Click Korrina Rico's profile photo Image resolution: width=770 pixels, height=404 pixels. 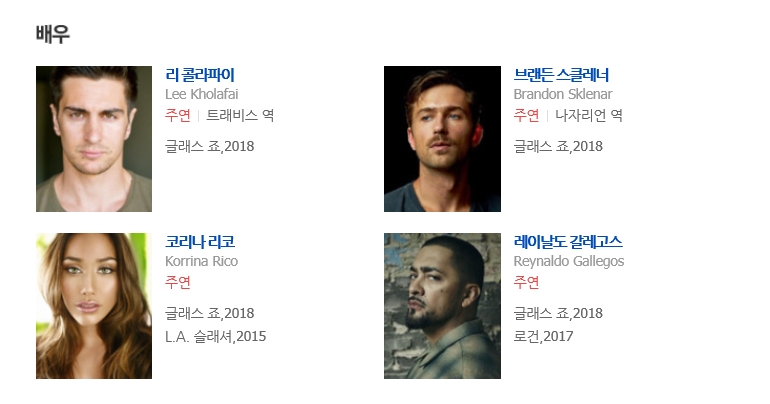click(x=94, y=306)
